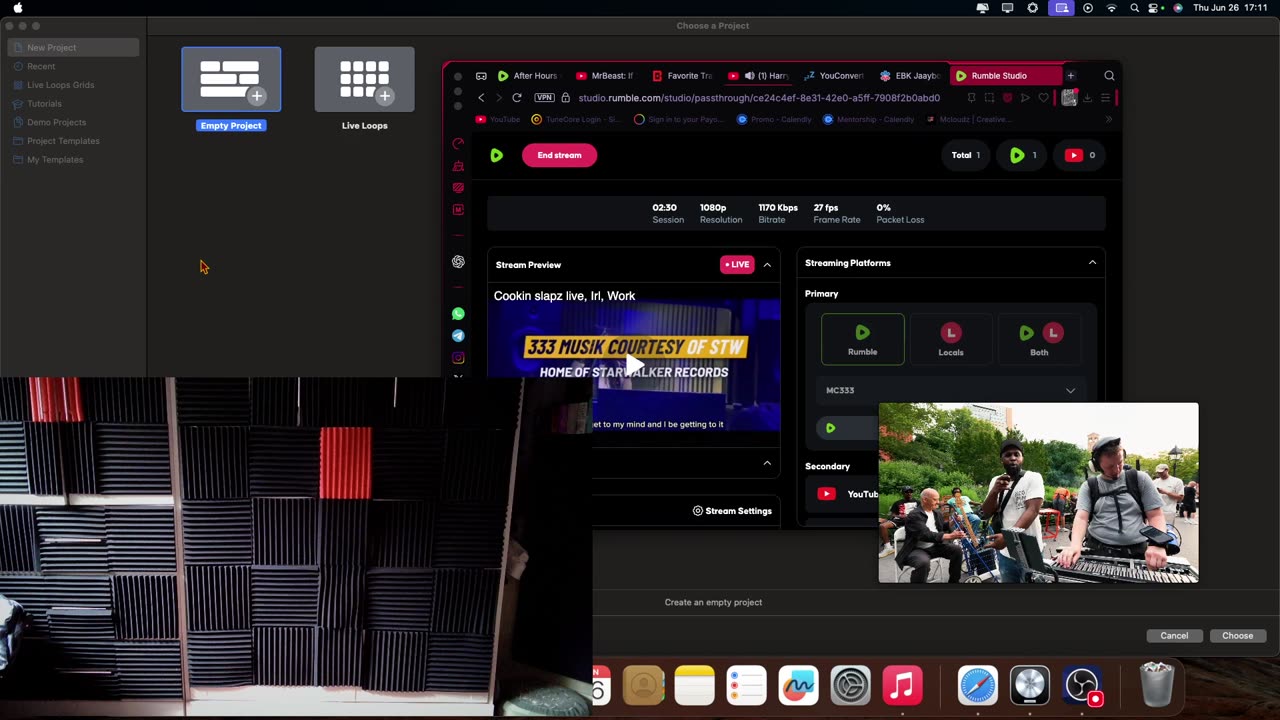This screenshot has height=720, width=1280.
Task: Open Live Loops Grids in the sidebar
Action: (x=60, y=85)
